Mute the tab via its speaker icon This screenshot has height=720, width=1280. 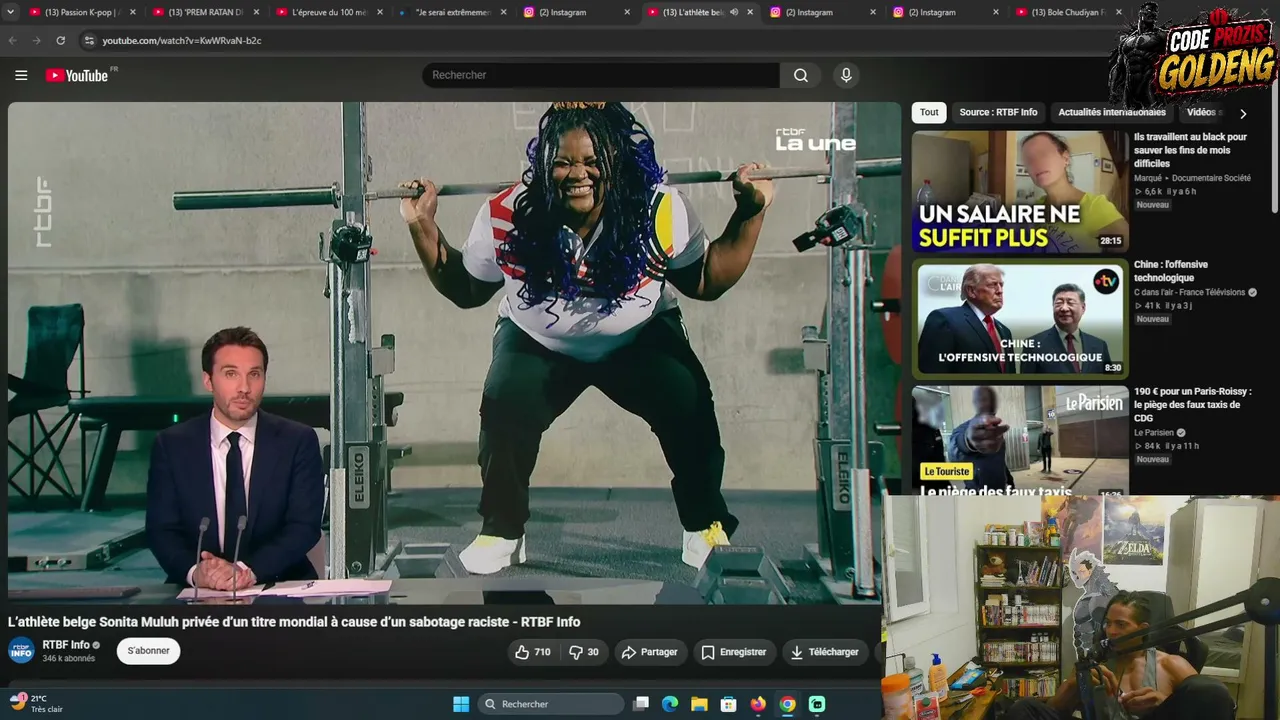click(734, 12)
